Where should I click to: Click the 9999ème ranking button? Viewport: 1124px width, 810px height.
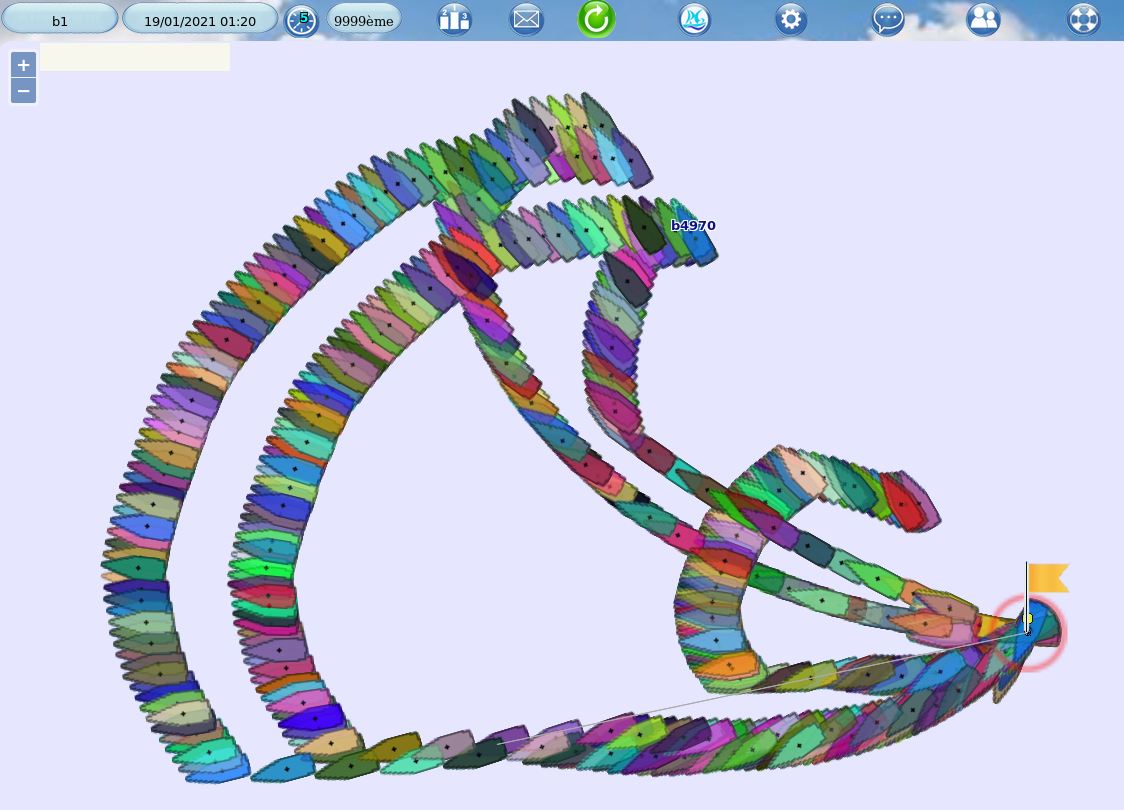point(364,19)
